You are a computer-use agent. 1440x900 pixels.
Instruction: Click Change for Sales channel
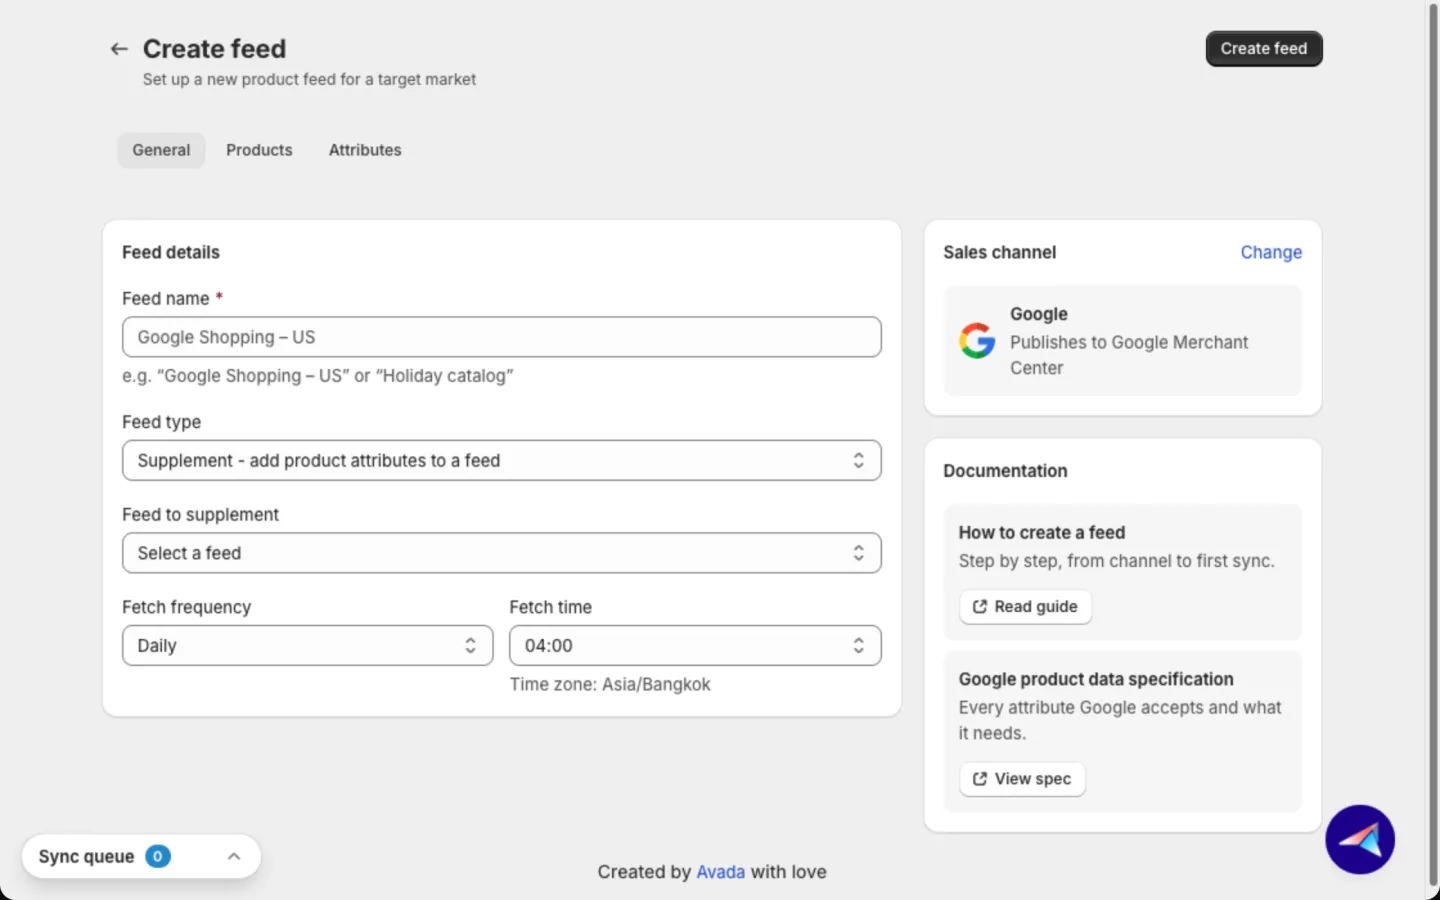click(1271, 253)
